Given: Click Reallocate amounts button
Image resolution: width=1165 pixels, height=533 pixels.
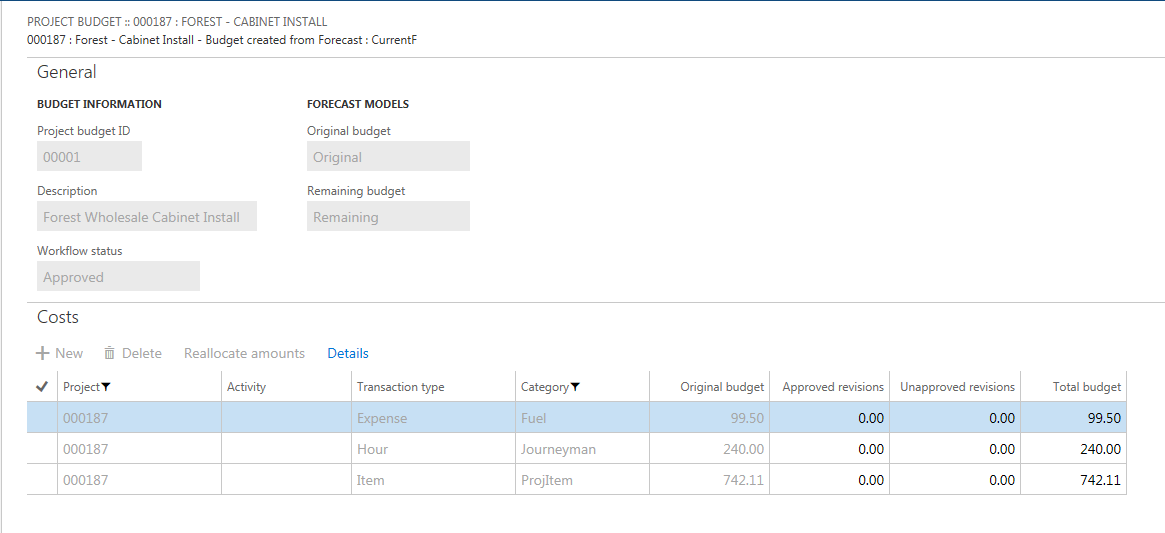Looking at the screenshot, I should (x=244, y=353).
